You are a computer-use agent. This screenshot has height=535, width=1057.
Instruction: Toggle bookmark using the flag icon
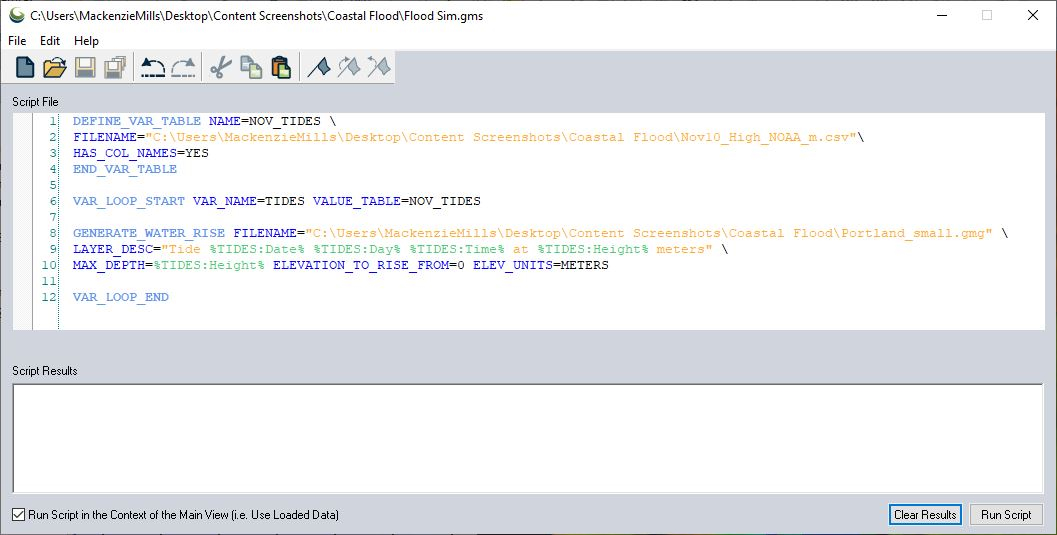tap(319, 67)
